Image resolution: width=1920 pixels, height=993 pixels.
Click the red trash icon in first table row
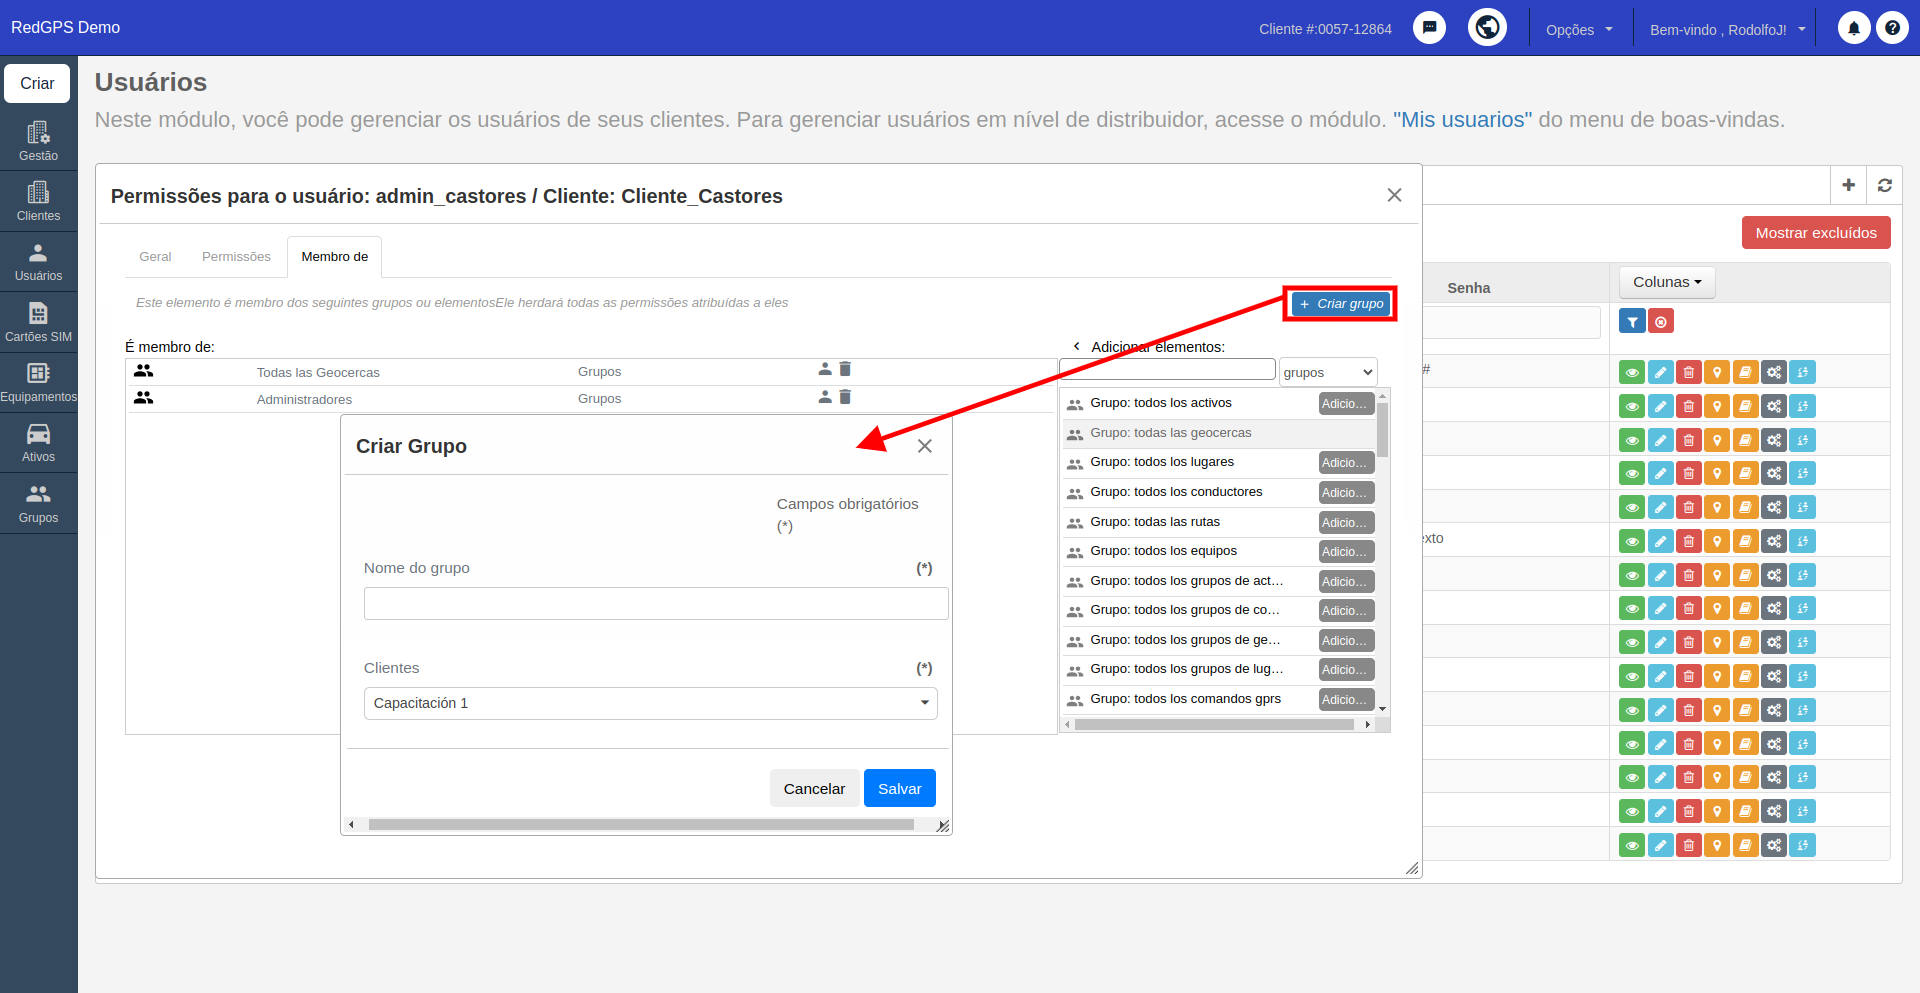(1689, 372)
